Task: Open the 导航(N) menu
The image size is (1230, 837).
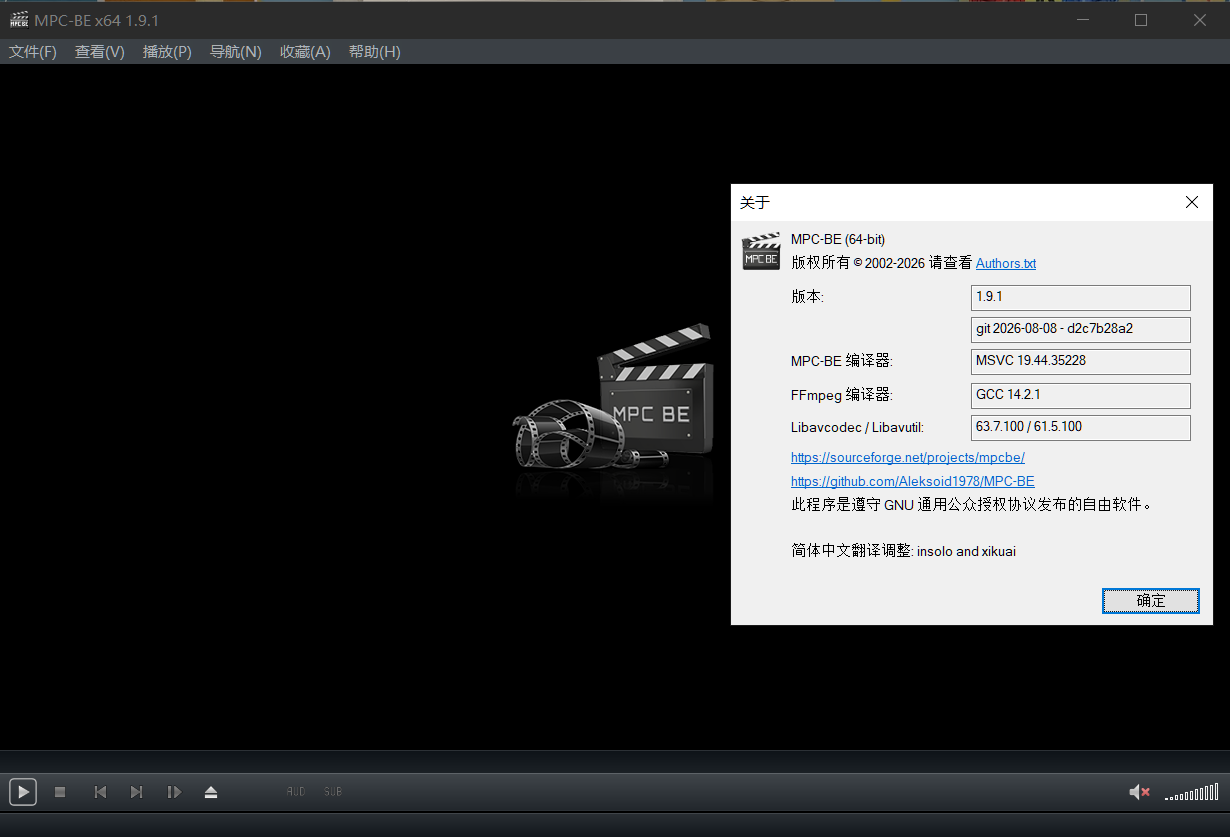Action: 236,52
